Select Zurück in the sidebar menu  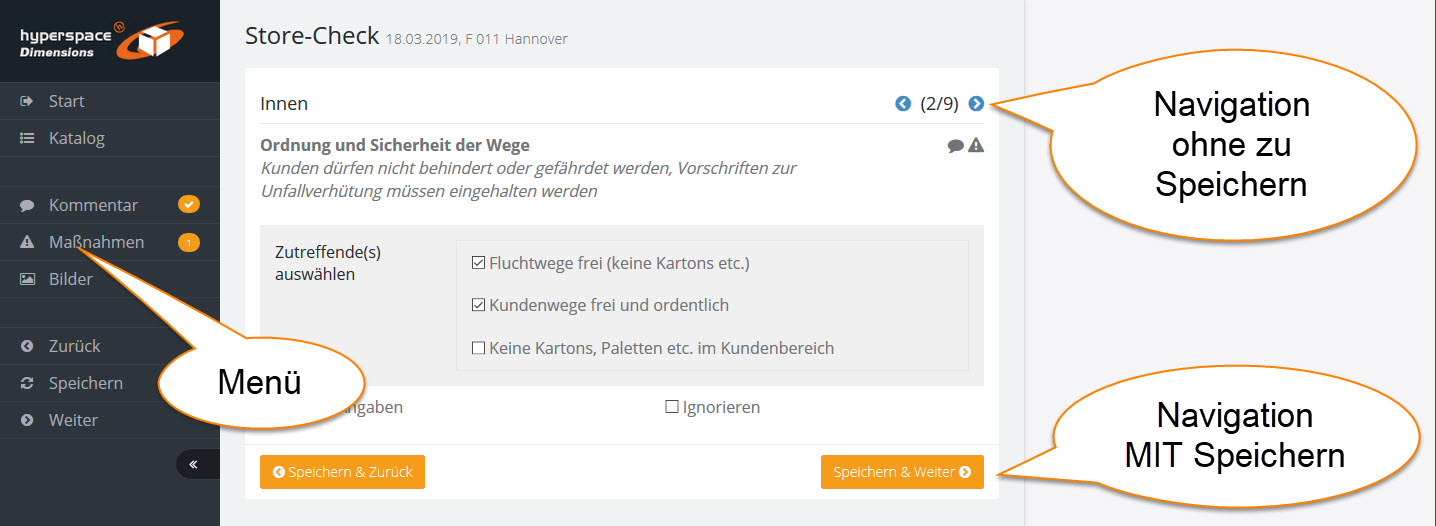click(x=74, y=346)
